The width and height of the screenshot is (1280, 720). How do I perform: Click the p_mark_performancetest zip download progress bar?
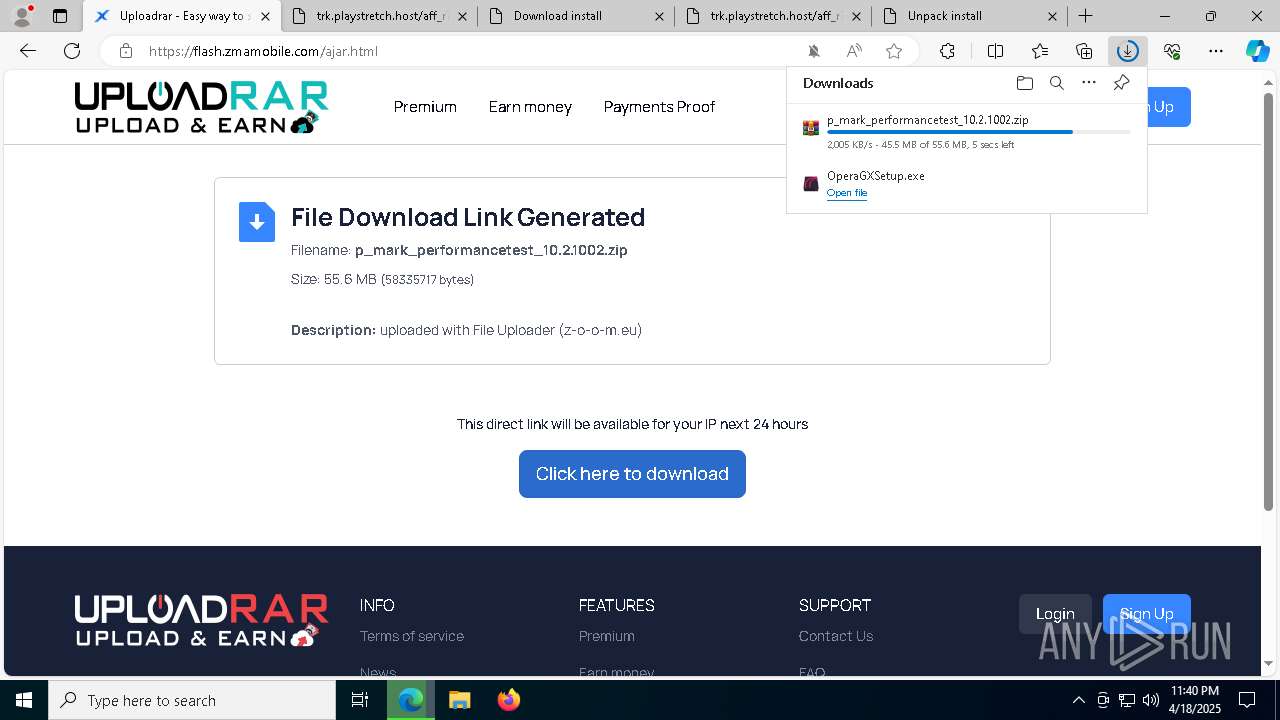tap(978, 132)
